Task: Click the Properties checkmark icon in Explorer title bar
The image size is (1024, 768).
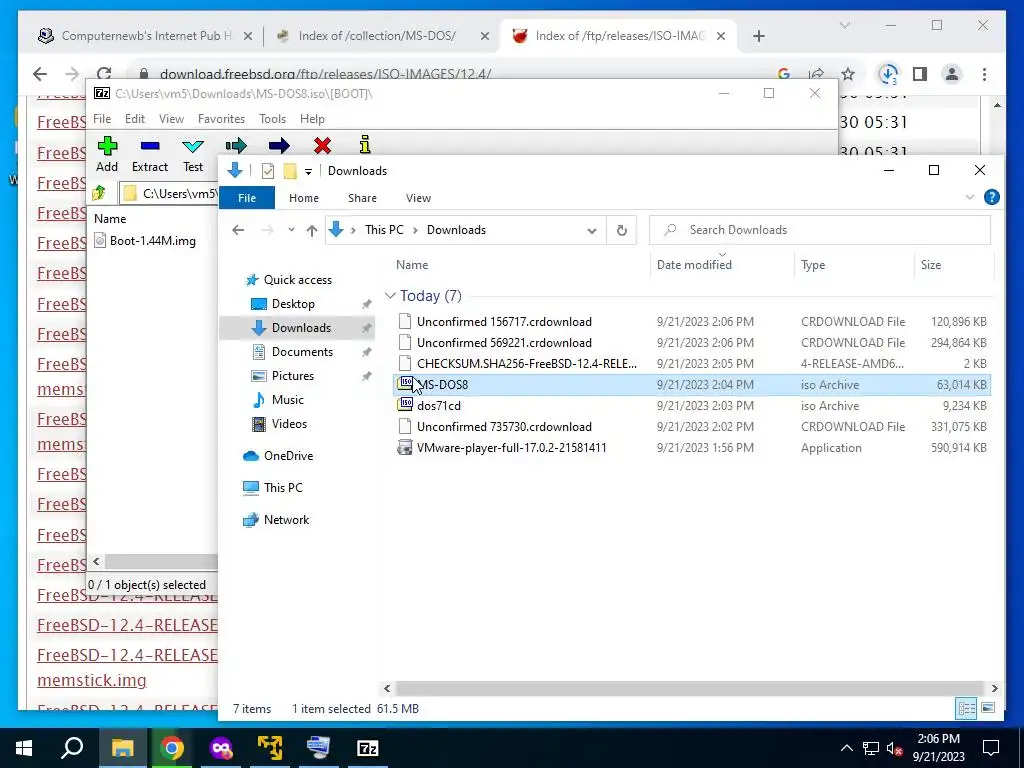Action: pyautogui.click(x=268, y=171)
